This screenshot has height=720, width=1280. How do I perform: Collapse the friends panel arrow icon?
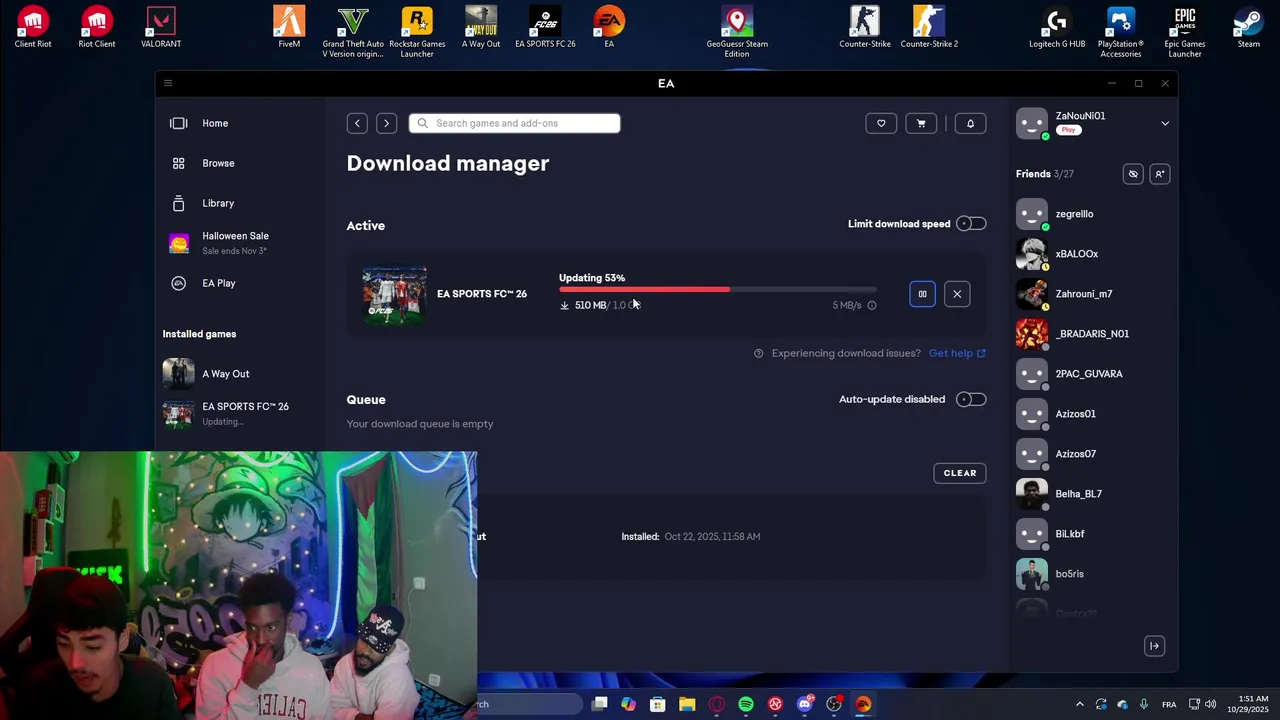(x=1154, y=646)
